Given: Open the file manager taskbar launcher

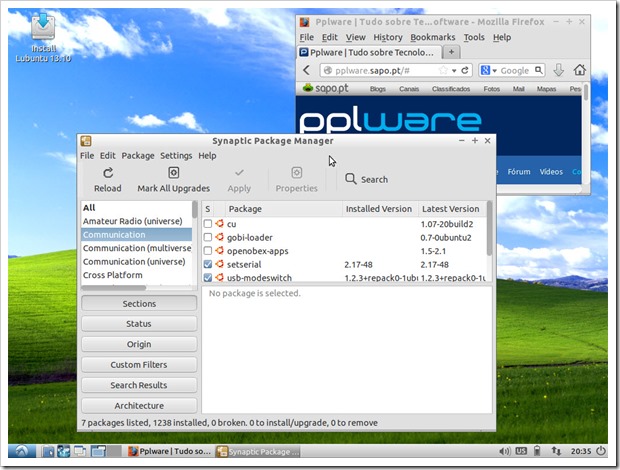Looking at the screenshot, I should [48, 451].
